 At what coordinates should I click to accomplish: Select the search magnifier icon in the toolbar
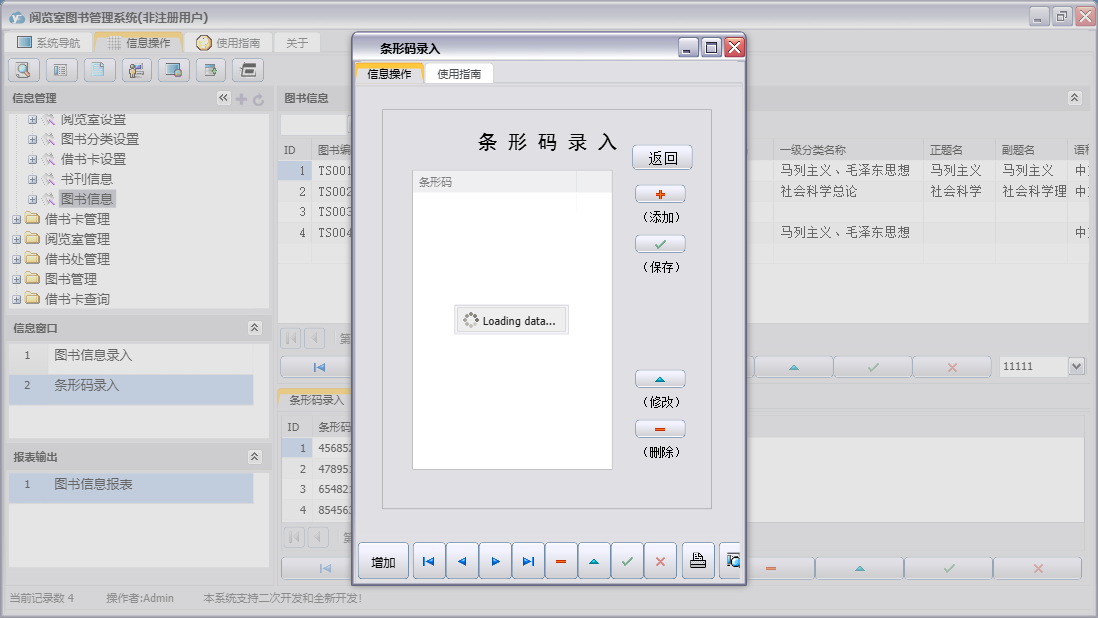22,70
